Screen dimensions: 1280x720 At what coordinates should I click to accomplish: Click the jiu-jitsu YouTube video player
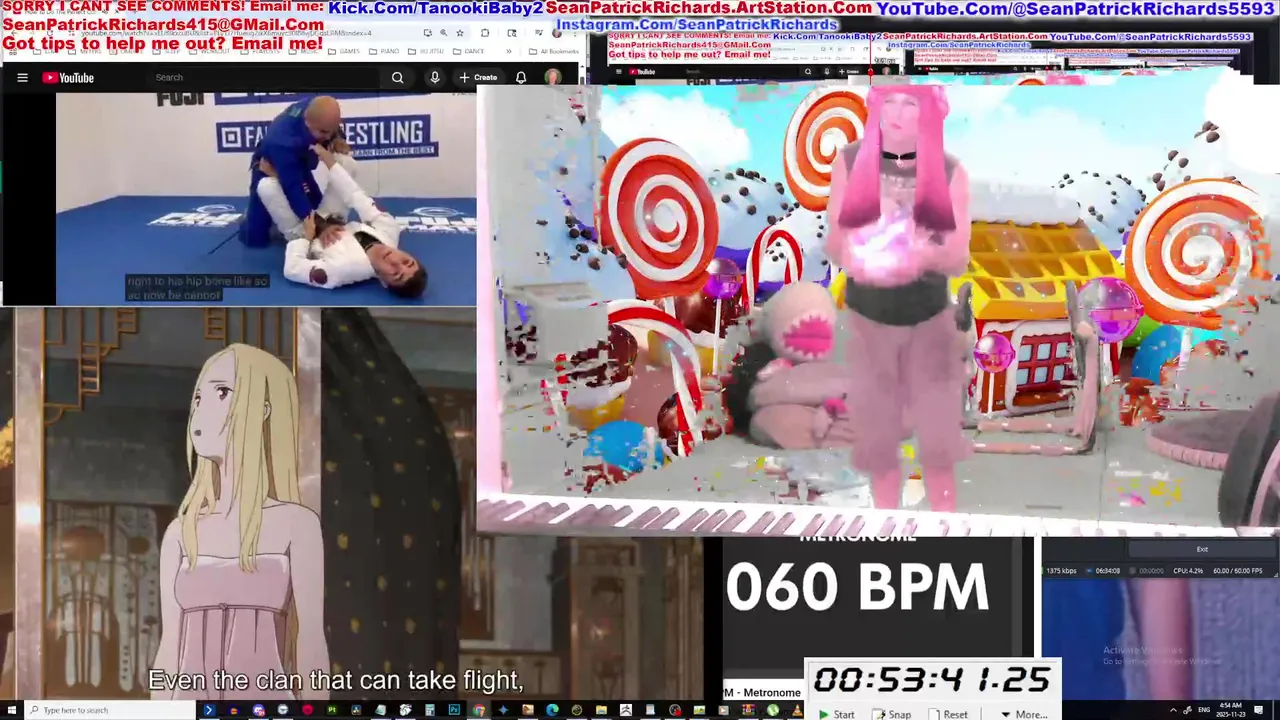[x=266, y=199]
